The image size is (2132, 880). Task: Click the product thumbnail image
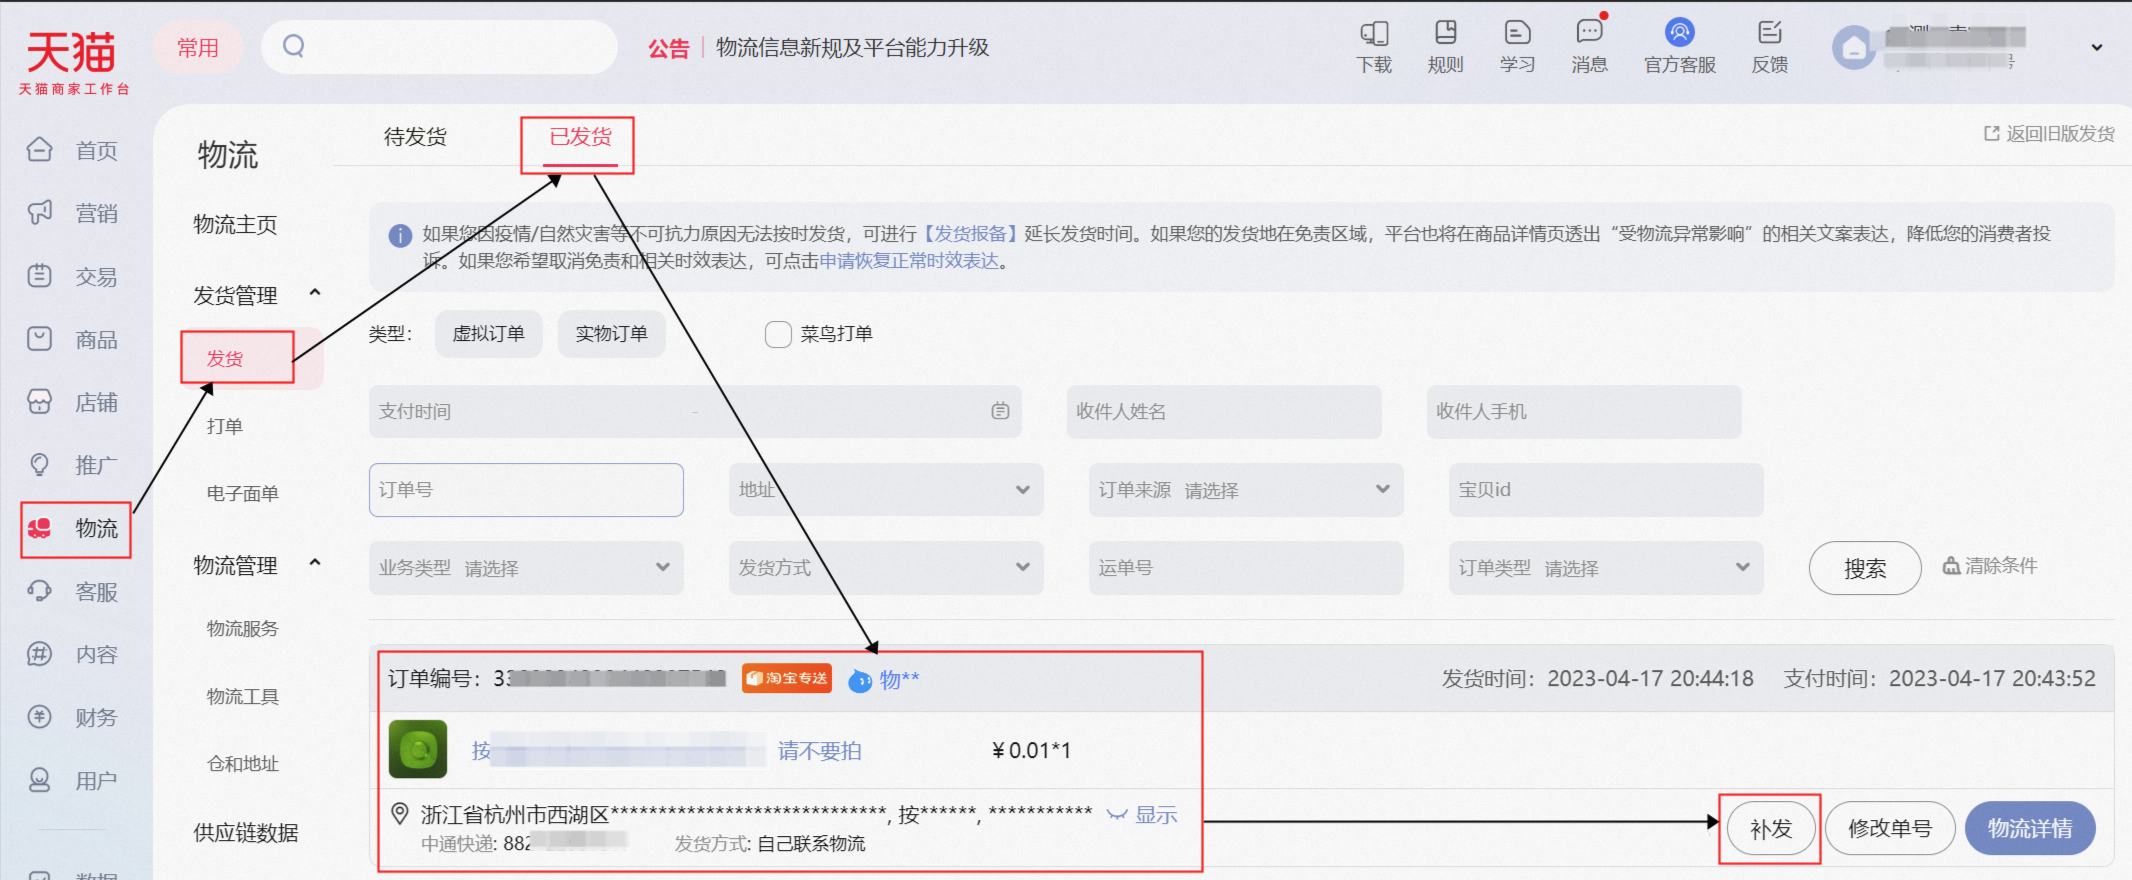(x=417, y=749)
